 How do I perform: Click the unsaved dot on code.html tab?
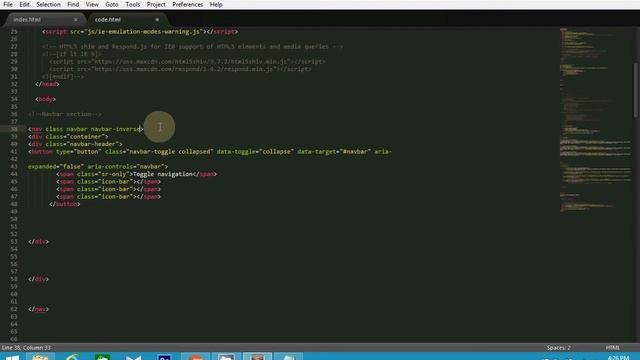[x=157, y=20]
